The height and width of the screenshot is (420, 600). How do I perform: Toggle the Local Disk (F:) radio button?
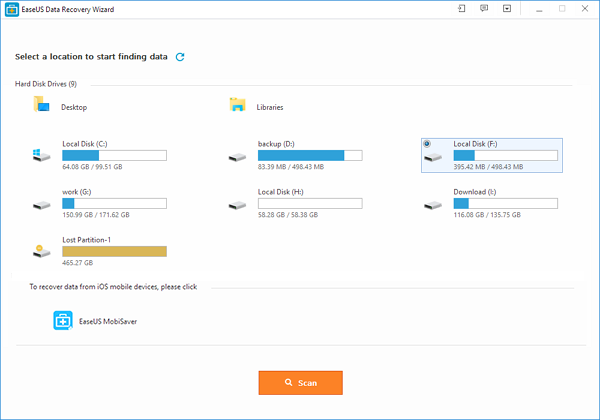[428, 144]
